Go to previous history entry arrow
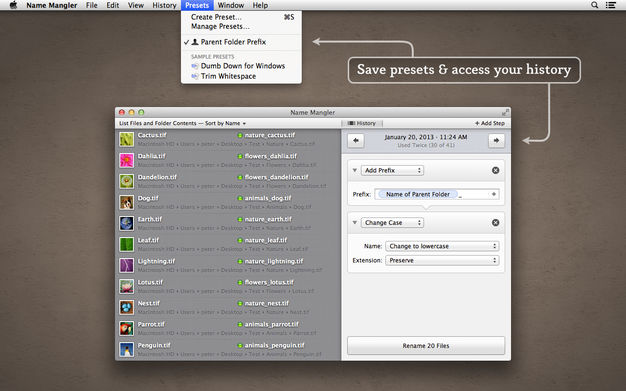Image resolution: width=626 pixels, height=391 pixels. 356,141
